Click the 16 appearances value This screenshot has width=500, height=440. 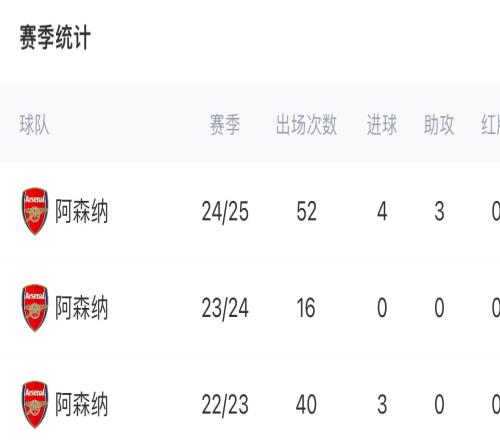click(x=306, y=308)
